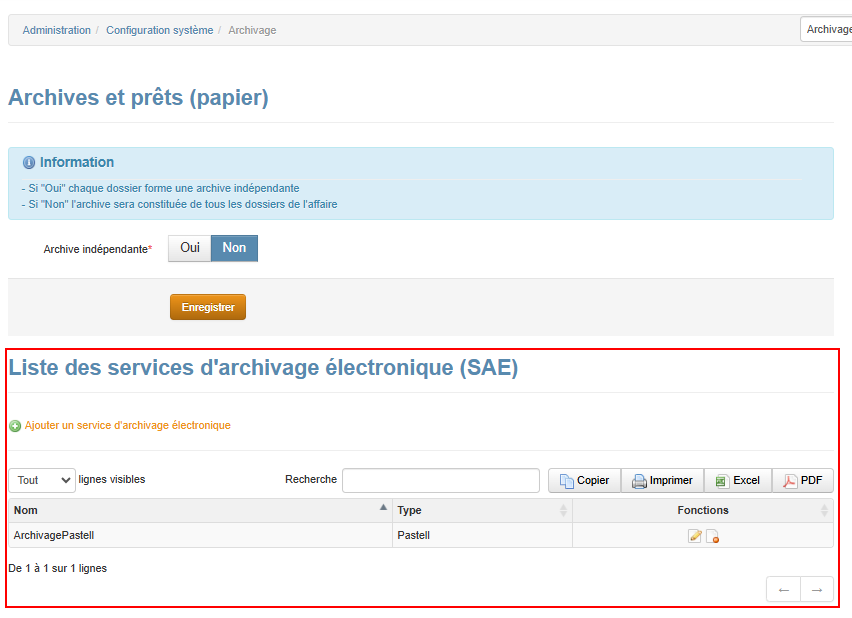Image resolution: width=852 pixels, height=618 pixels.
Task: Focus the Recherche search field
Action: [440, 481]
